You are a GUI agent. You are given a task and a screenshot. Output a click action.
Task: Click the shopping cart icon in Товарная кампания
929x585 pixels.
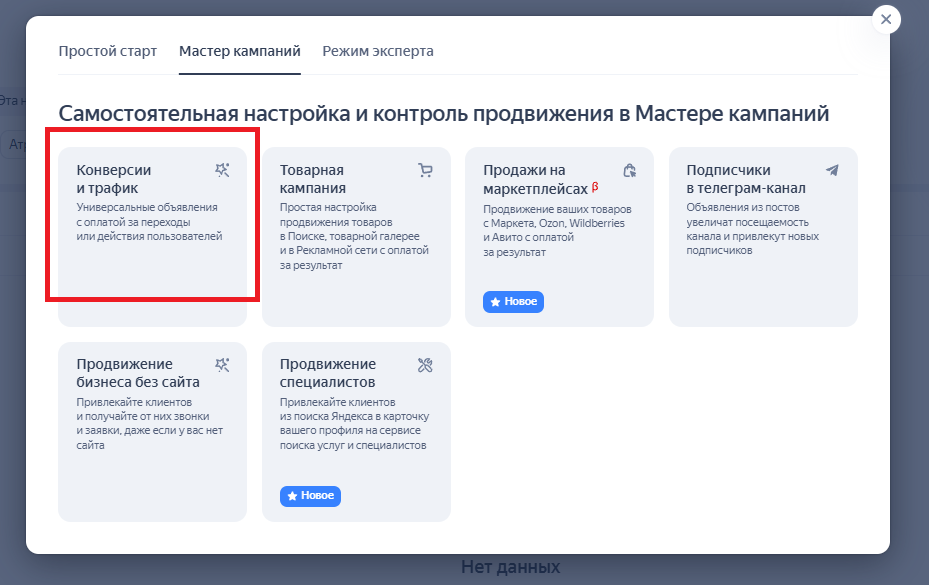click(x=425, y=170)
